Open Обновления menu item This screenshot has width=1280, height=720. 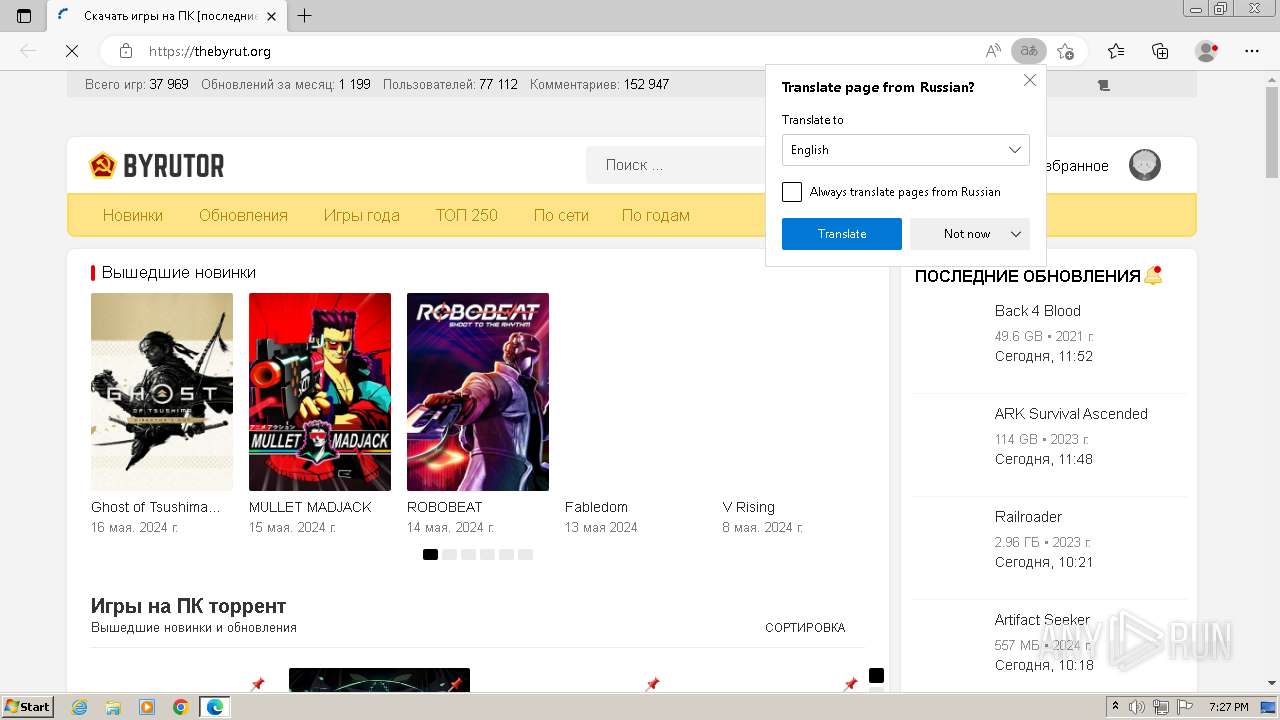243,215
